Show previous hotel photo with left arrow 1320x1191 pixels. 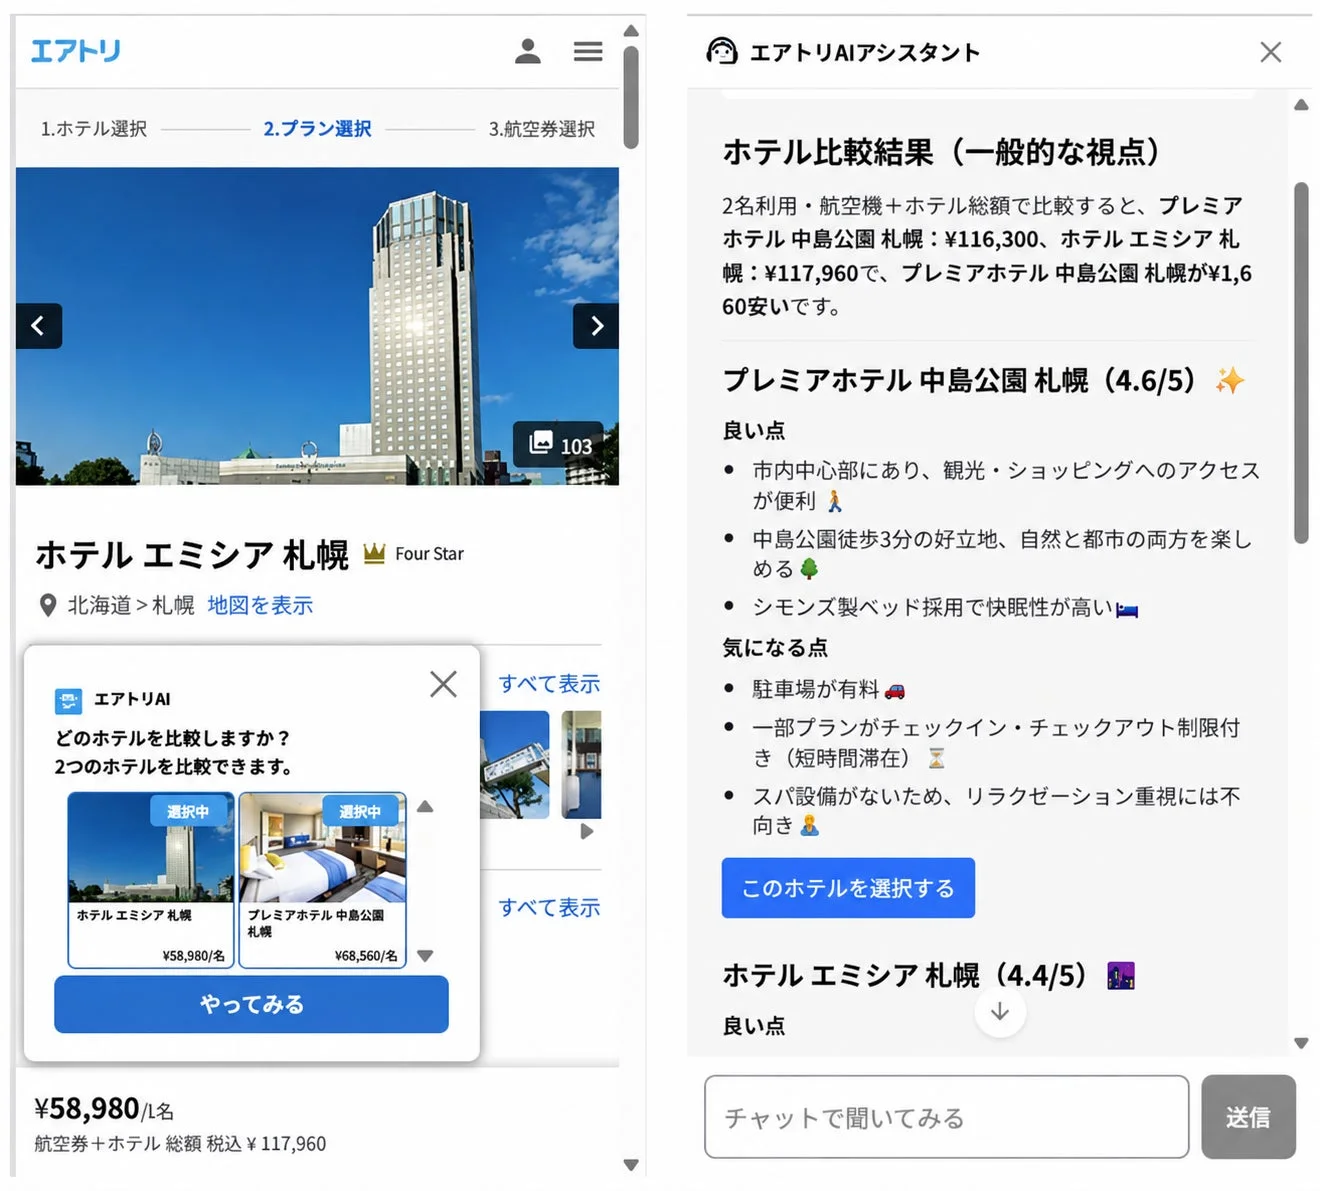click(x=39, y=326)
